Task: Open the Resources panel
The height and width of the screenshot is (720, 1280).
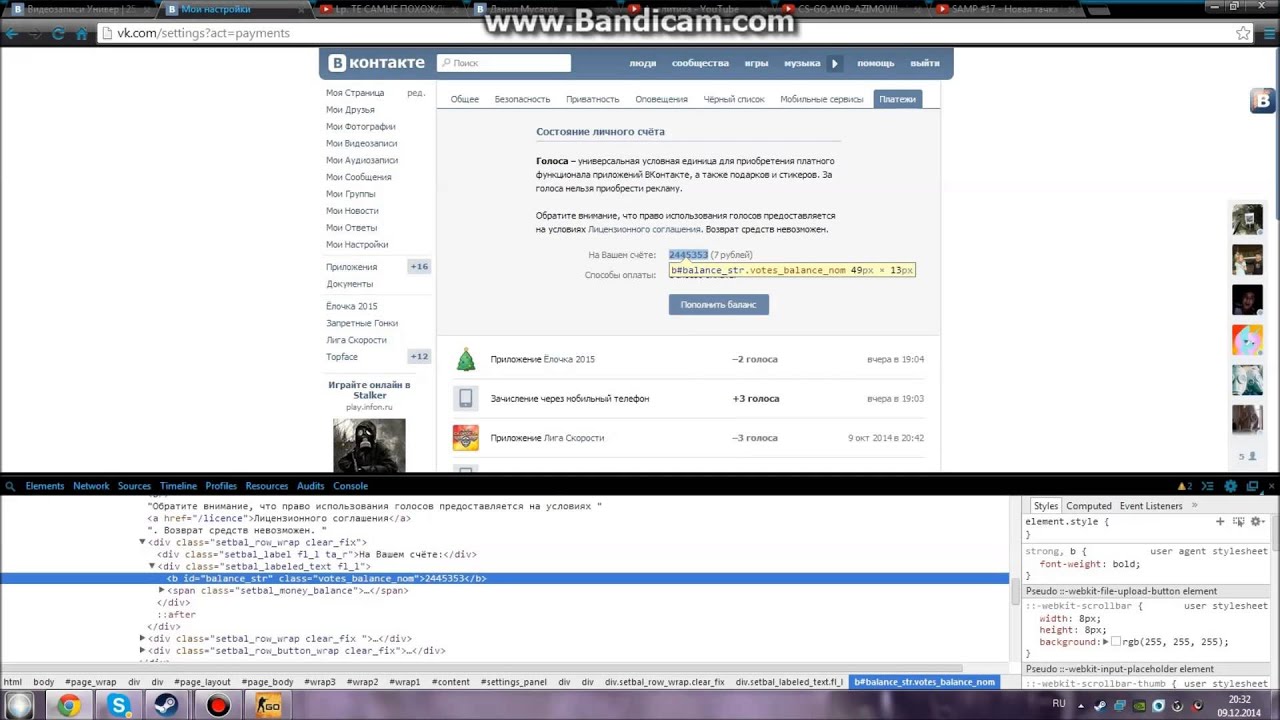Action: pyautogui.click(x=267, y=486)
